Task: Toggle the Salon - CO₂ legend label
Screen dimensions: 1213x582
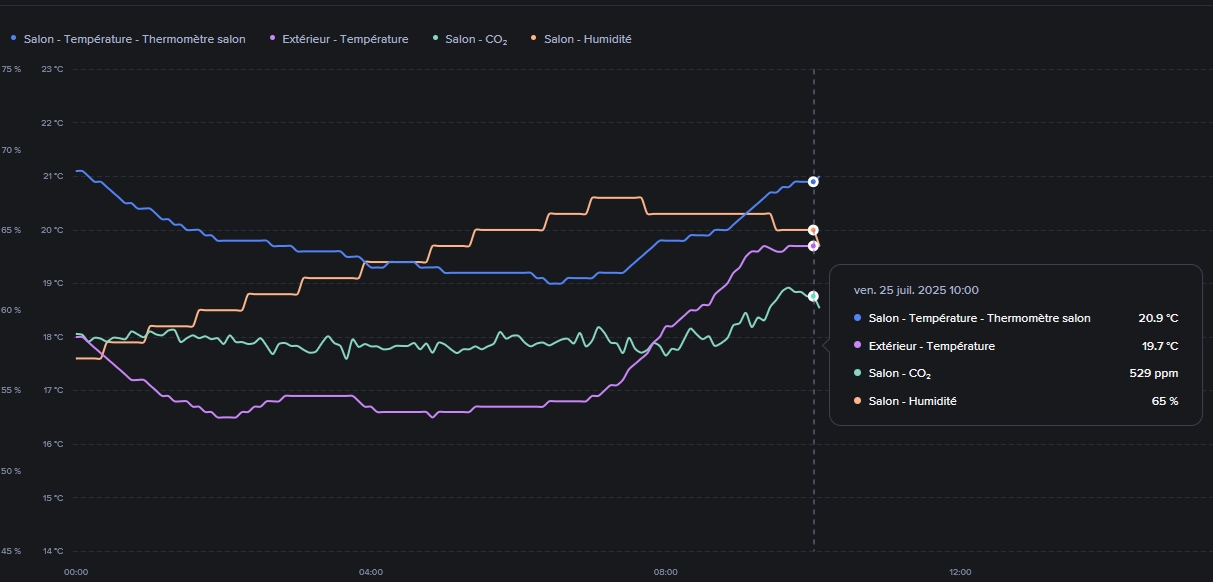Action: pos(476,39)
